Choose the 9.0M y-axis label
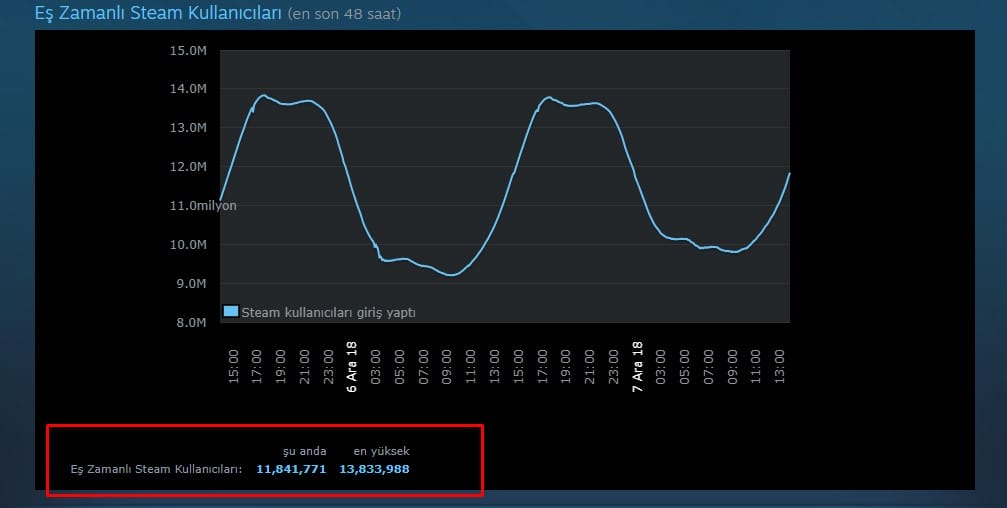 (x=190, y=284)
